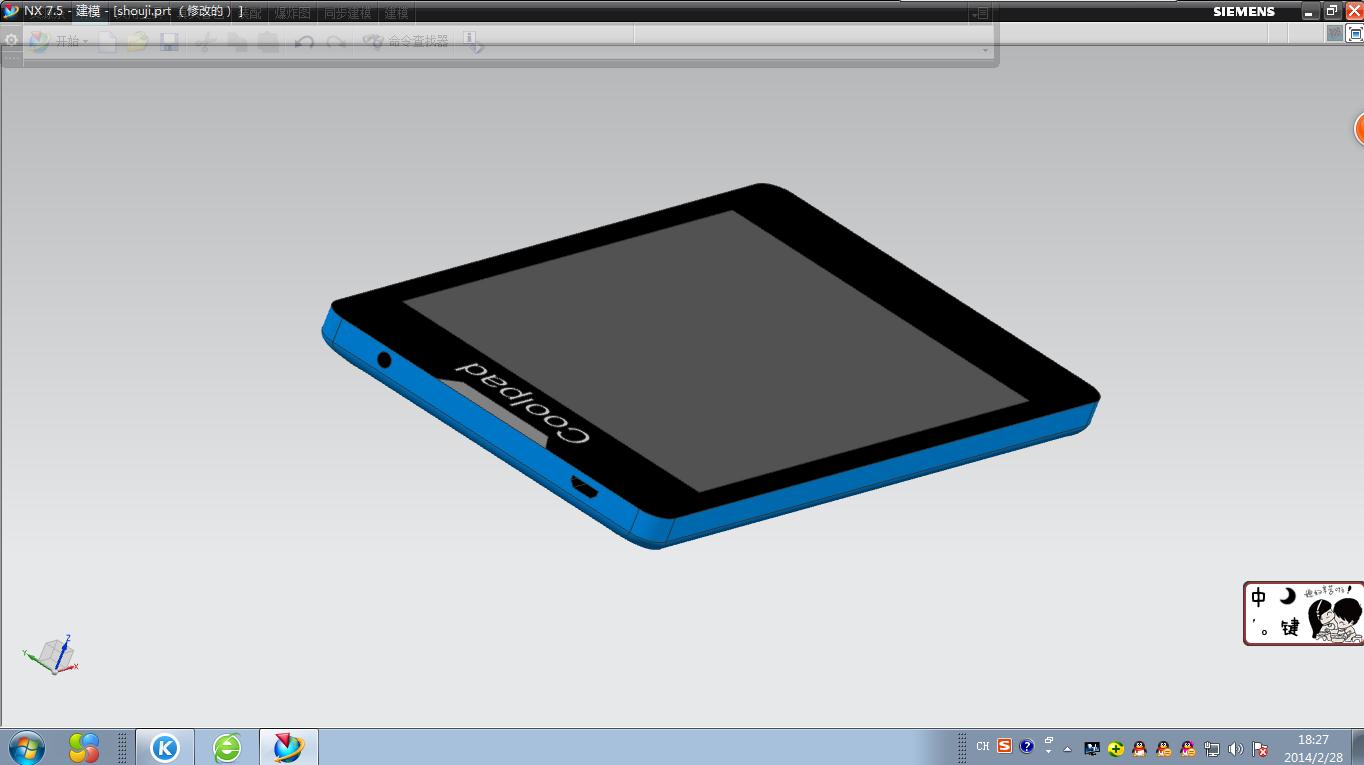Screen dimensions: 1364x765
Task: Toggle the moon half-width/full-width icon
Action: [1288, 596]
